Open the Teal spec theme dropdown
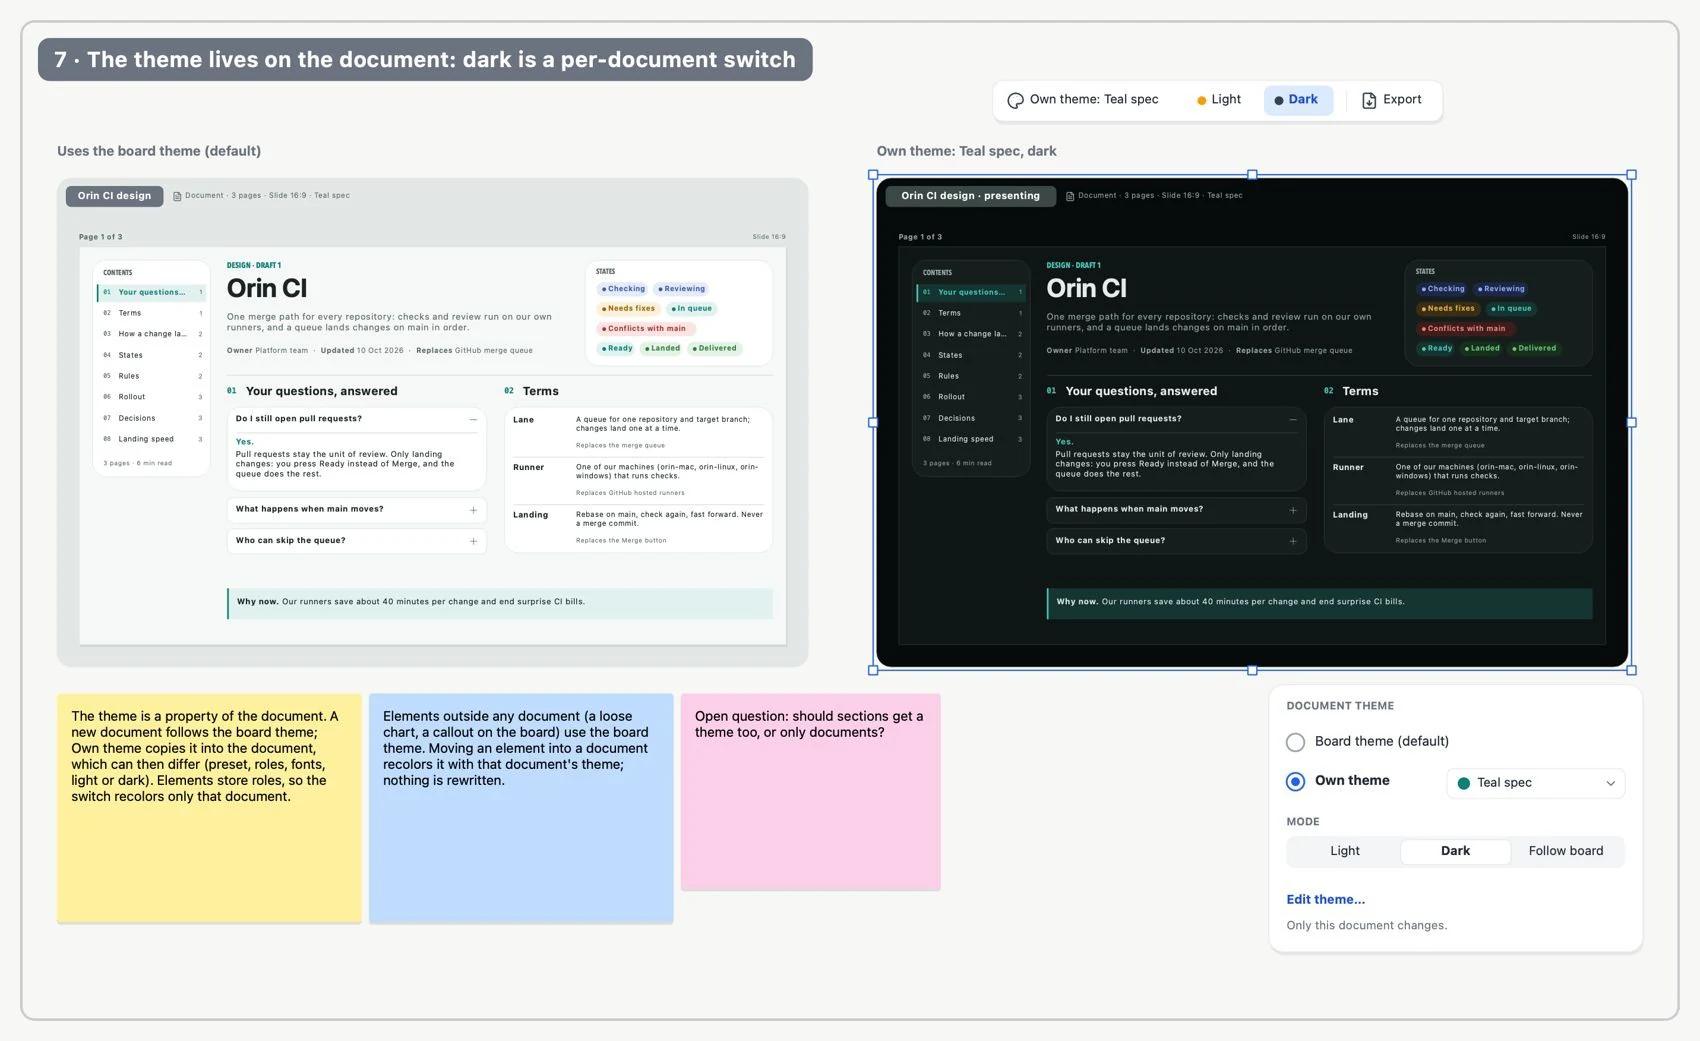This screenshot has width=1700, height=1041. pos(1536,783)
